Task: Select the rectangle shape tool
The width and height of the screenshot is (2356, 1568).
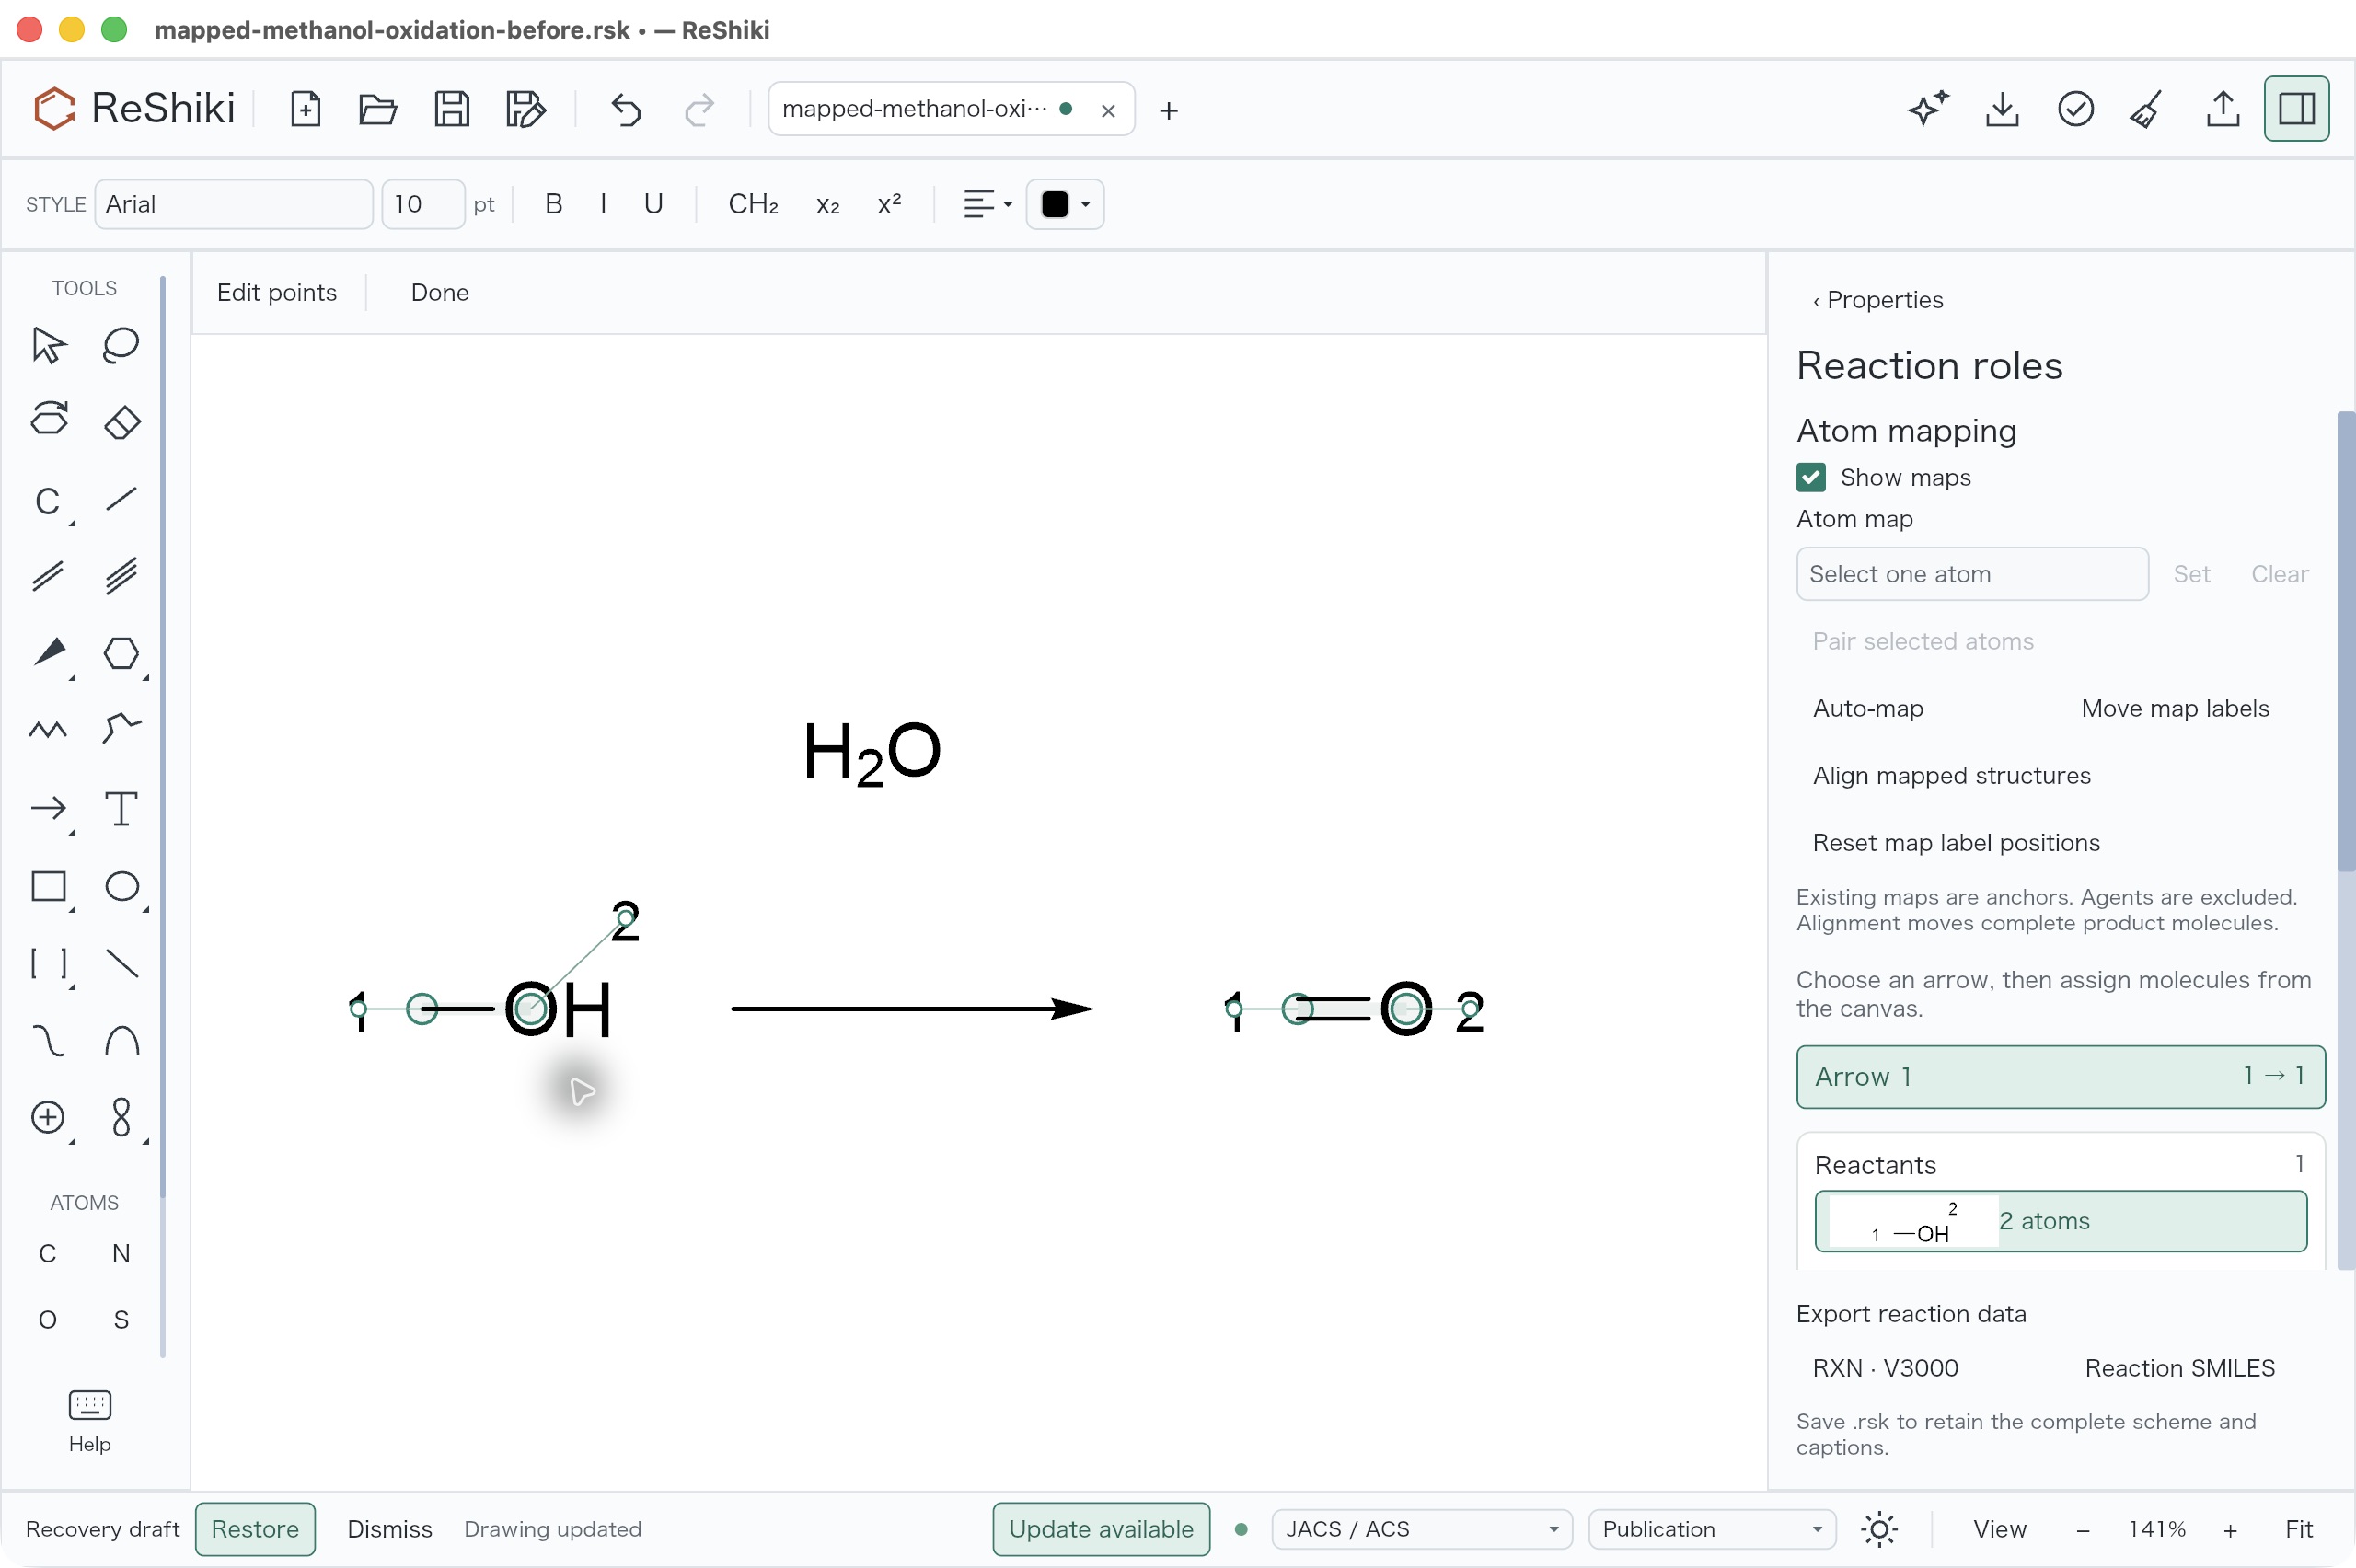Action: click(x=48, y=886)
